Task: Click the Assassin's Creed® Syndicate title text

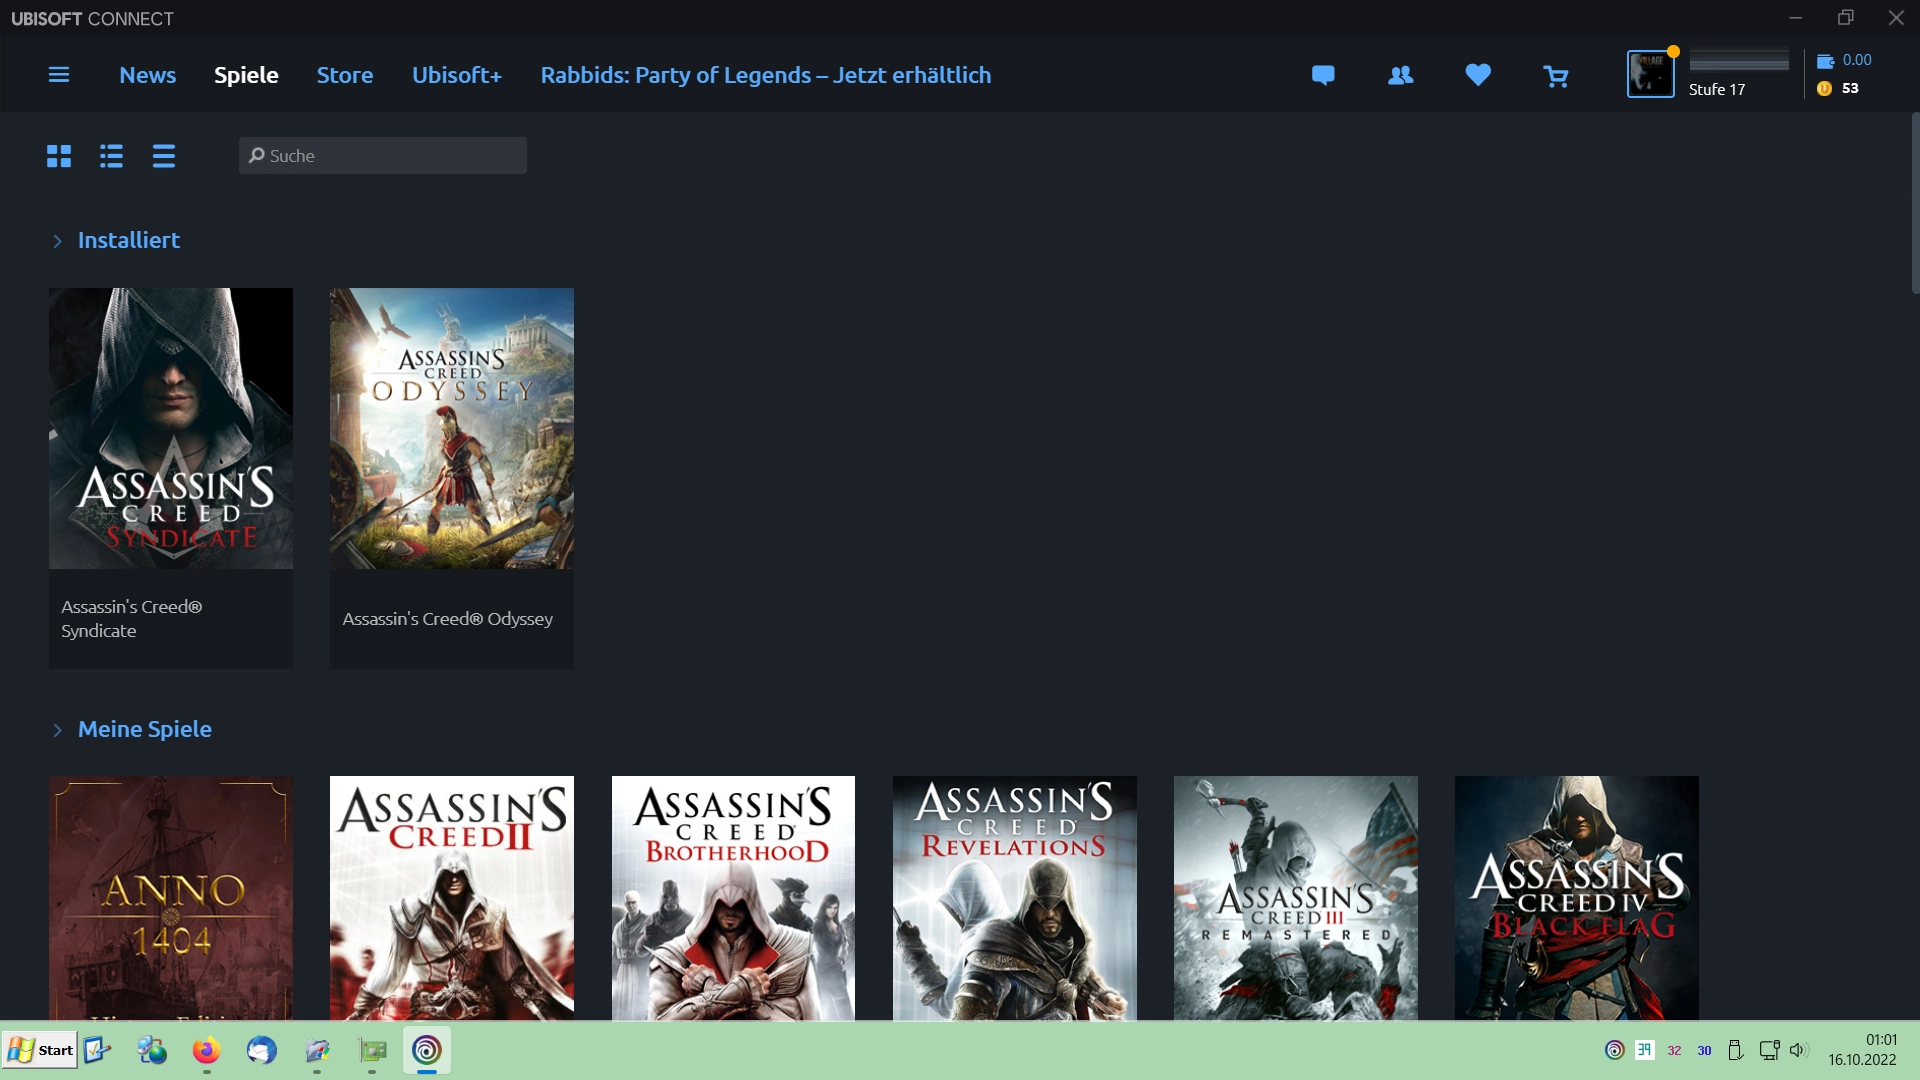Action: click(x=131, y=619)
